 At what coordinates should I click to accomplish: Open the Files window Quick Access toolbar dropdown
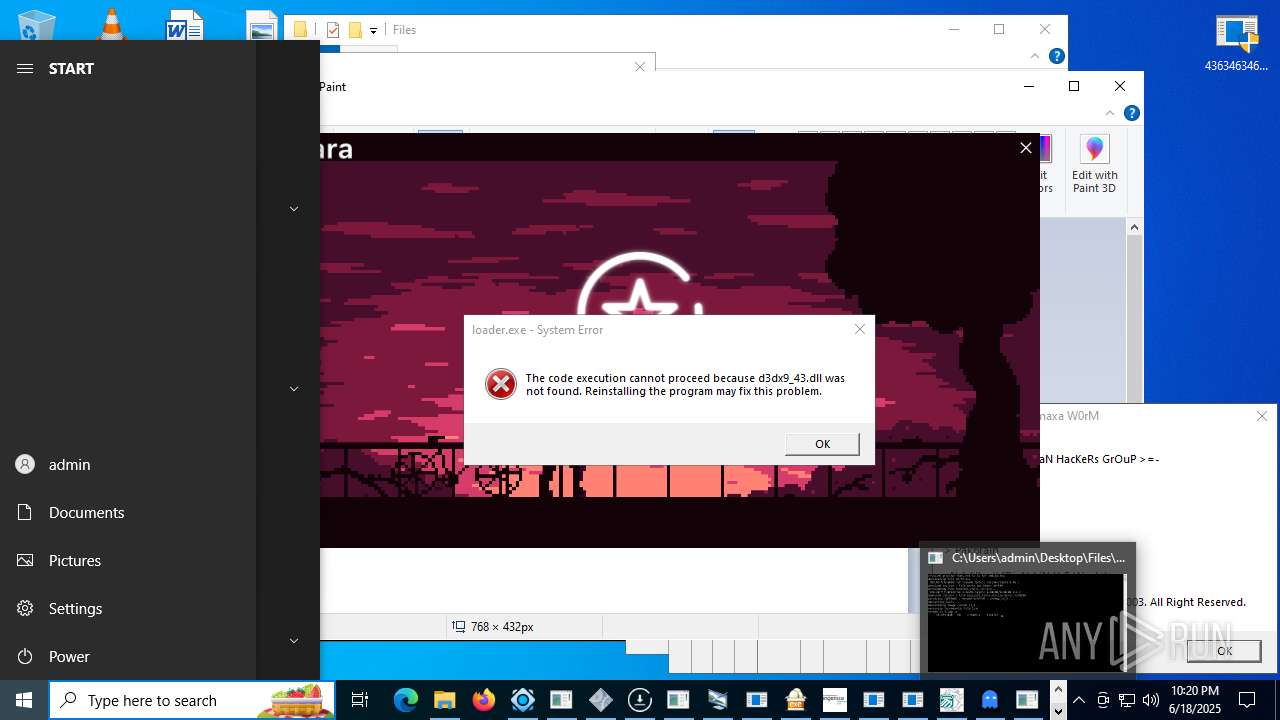373,30
